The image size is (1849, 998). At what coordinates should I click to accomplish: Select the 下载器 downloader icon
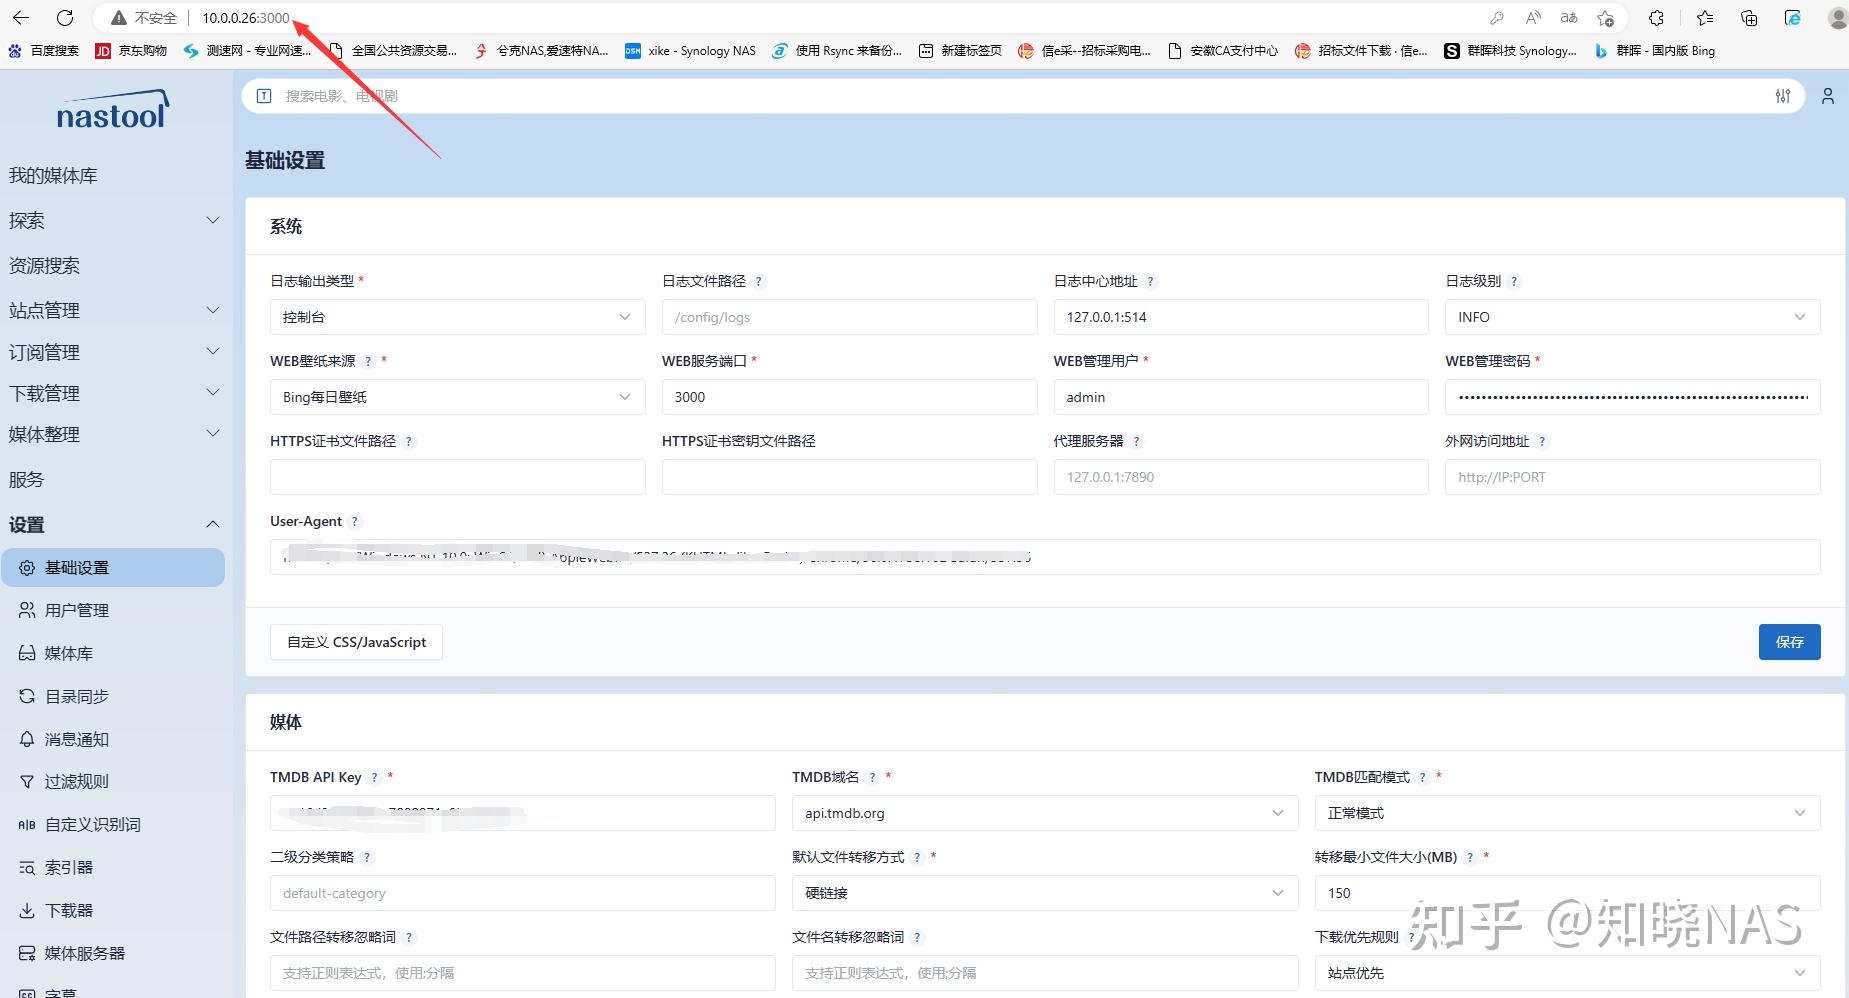[x=27, y=910]
